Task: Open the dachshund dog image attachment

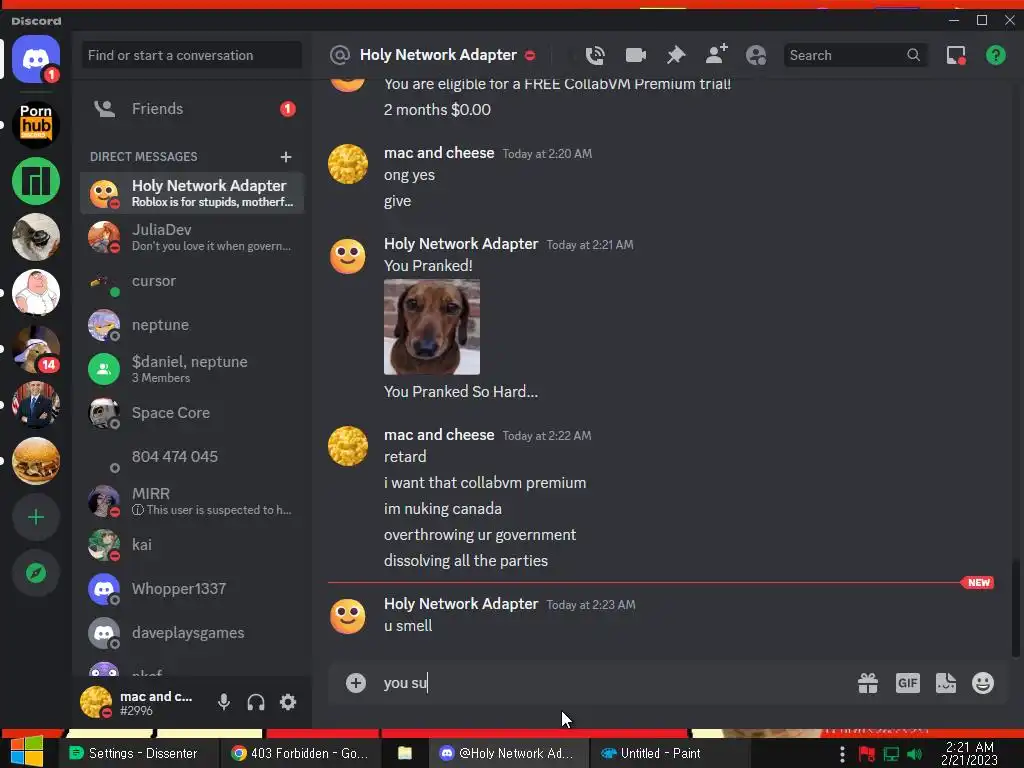Action: point(432,327)
